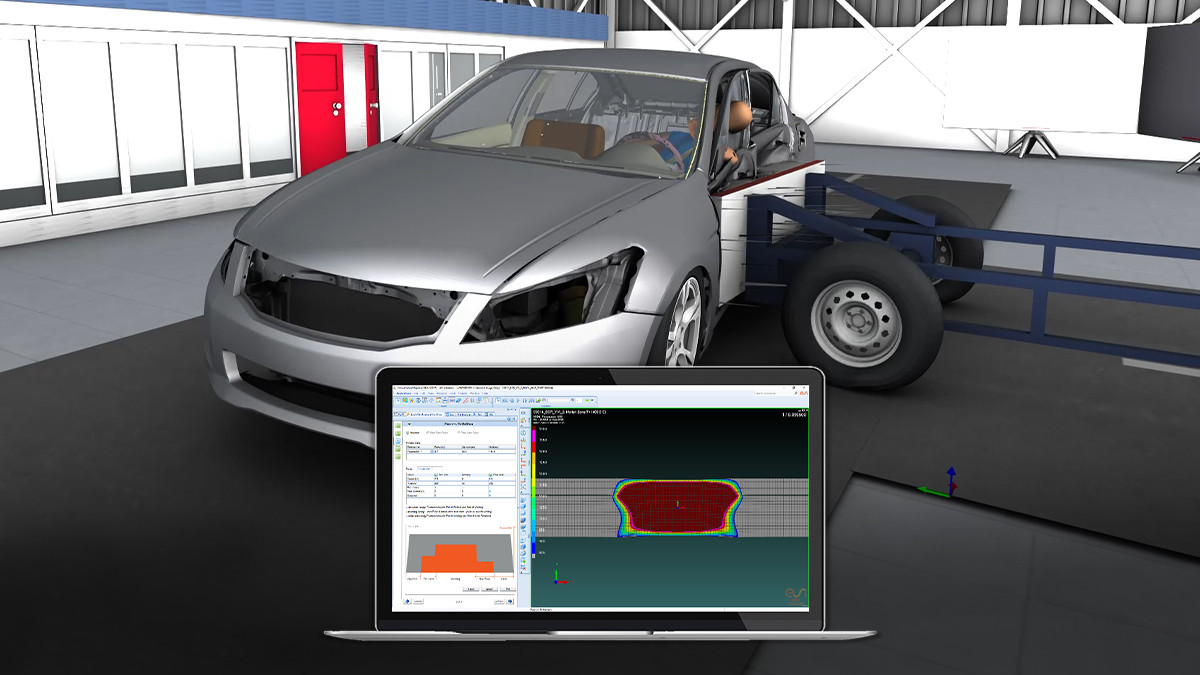Toggle the first checkbox in the welding panel
Viewport: 1200px width, 675px height.
coord(408,431)
